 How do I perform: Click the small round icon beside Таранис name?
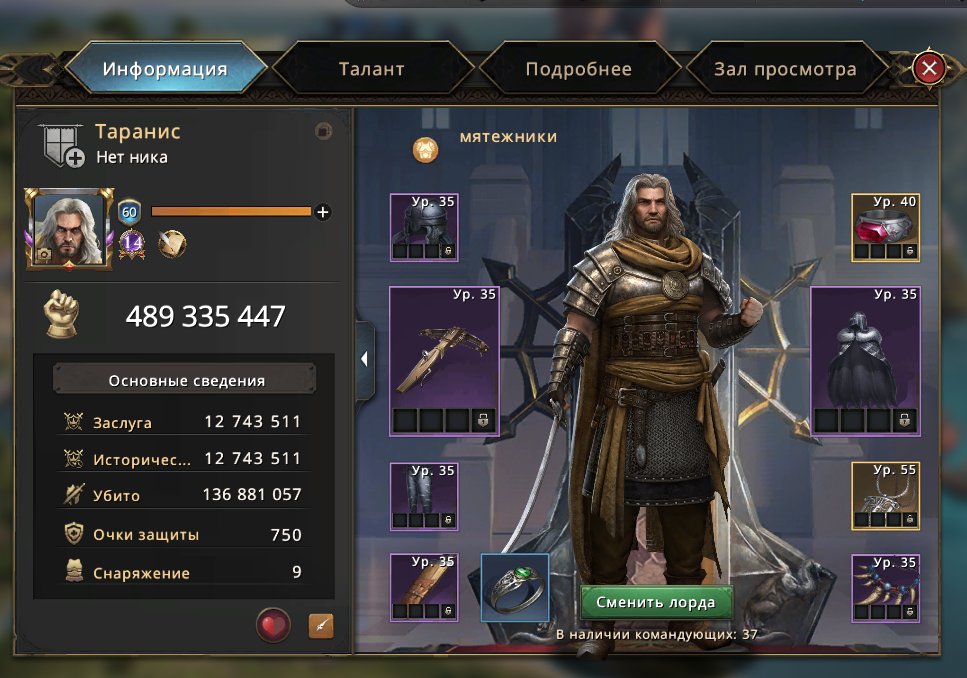click(323, 131)
